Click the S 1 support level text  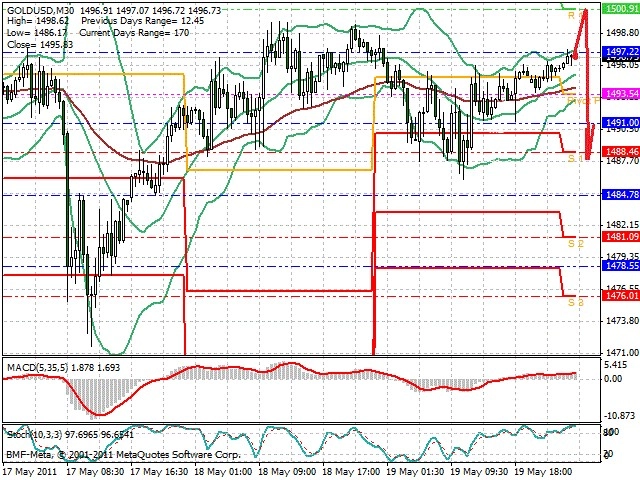coord(576,158)
